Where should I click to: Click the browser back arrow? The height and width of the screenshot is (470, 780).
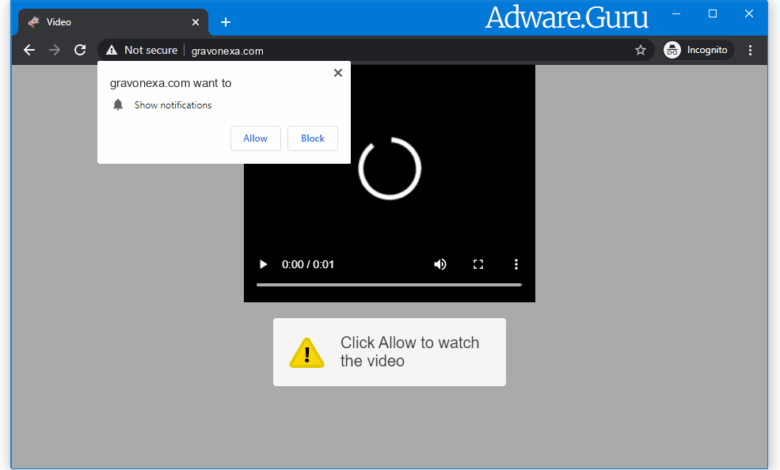29,50
